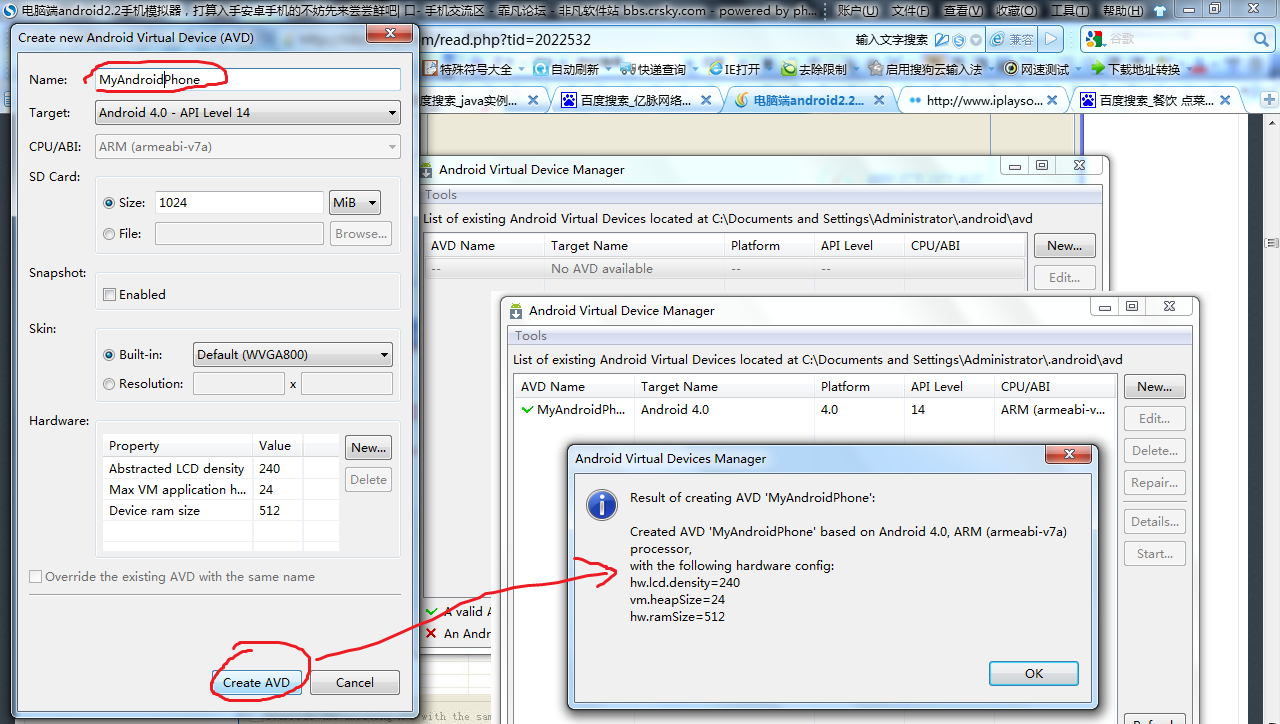1280x724 pixels.
Task: Click the 兼容 compatibility mode button
Action: pos(1011,39)
